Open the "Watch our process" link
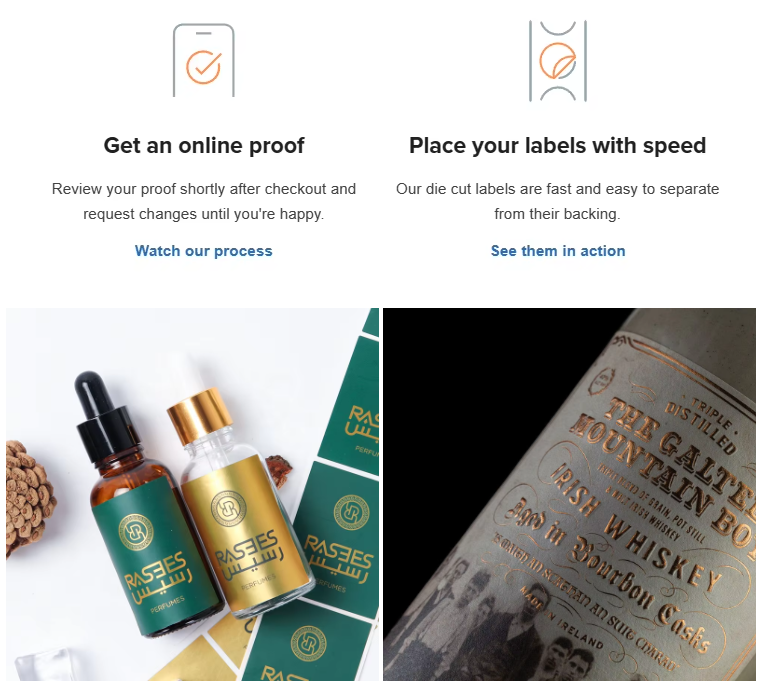Viewport: 758px width, 689px height. coord(204,251)
